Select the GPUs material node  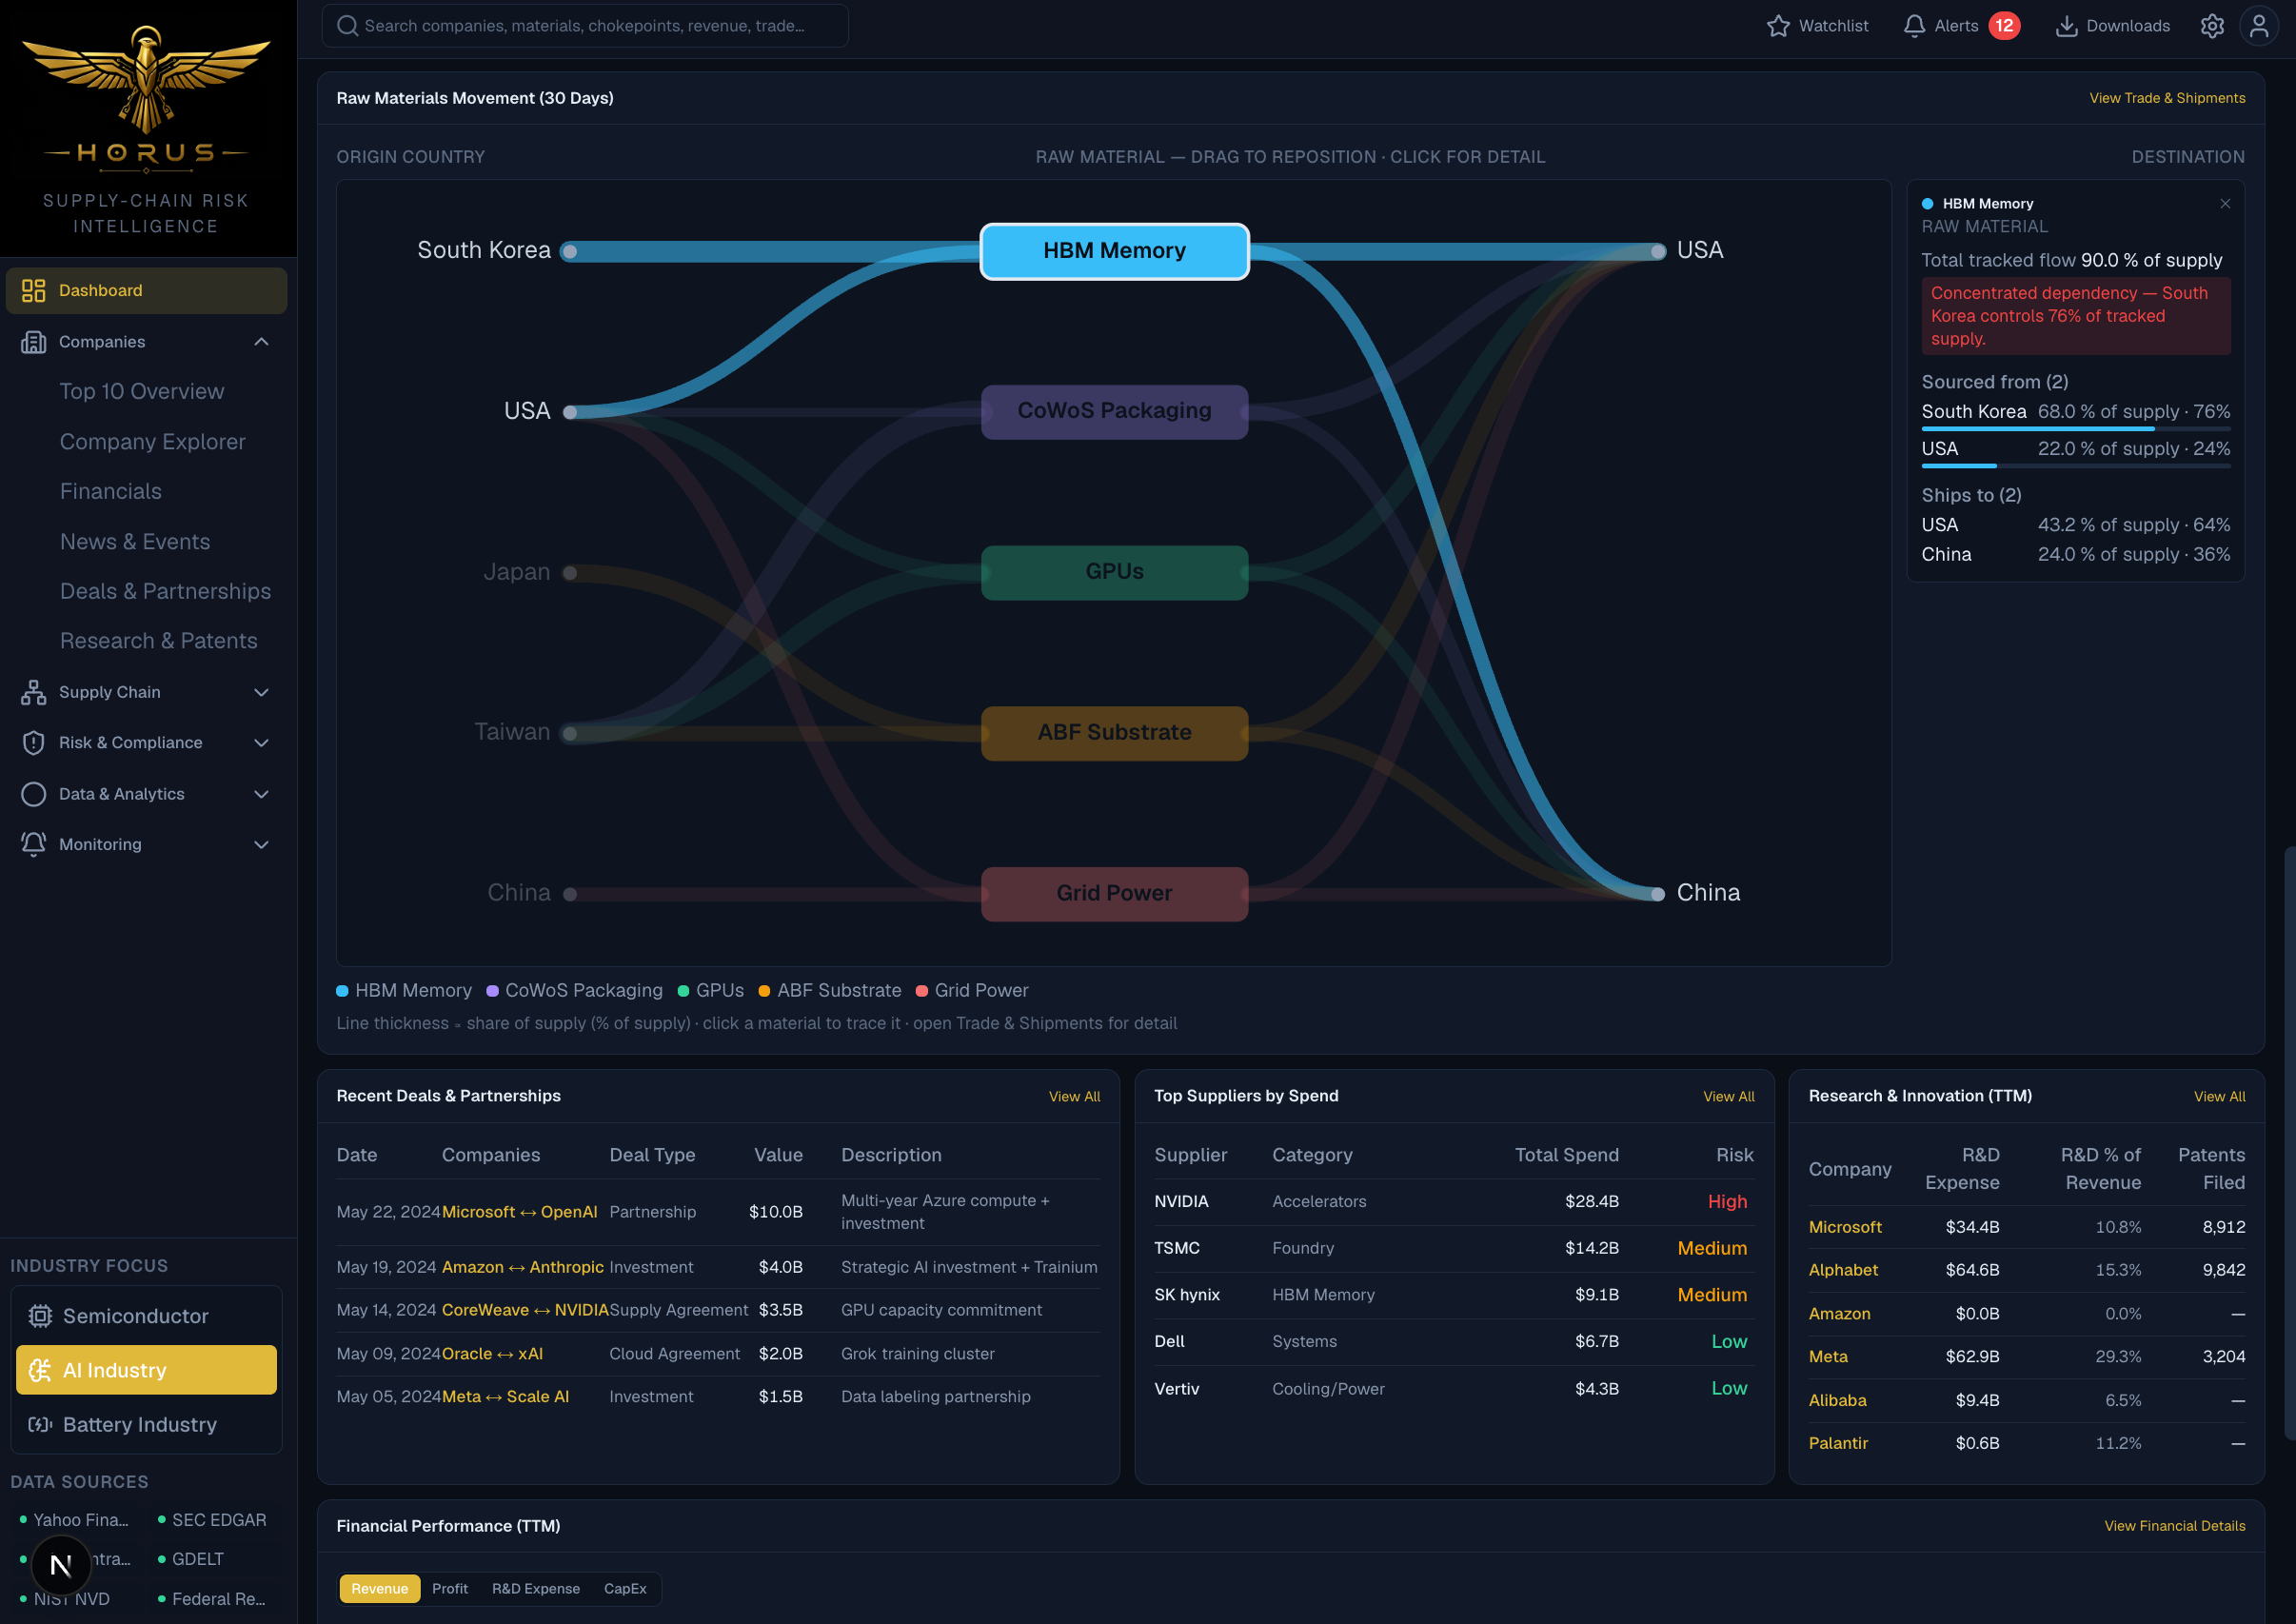pos(1115,572)
